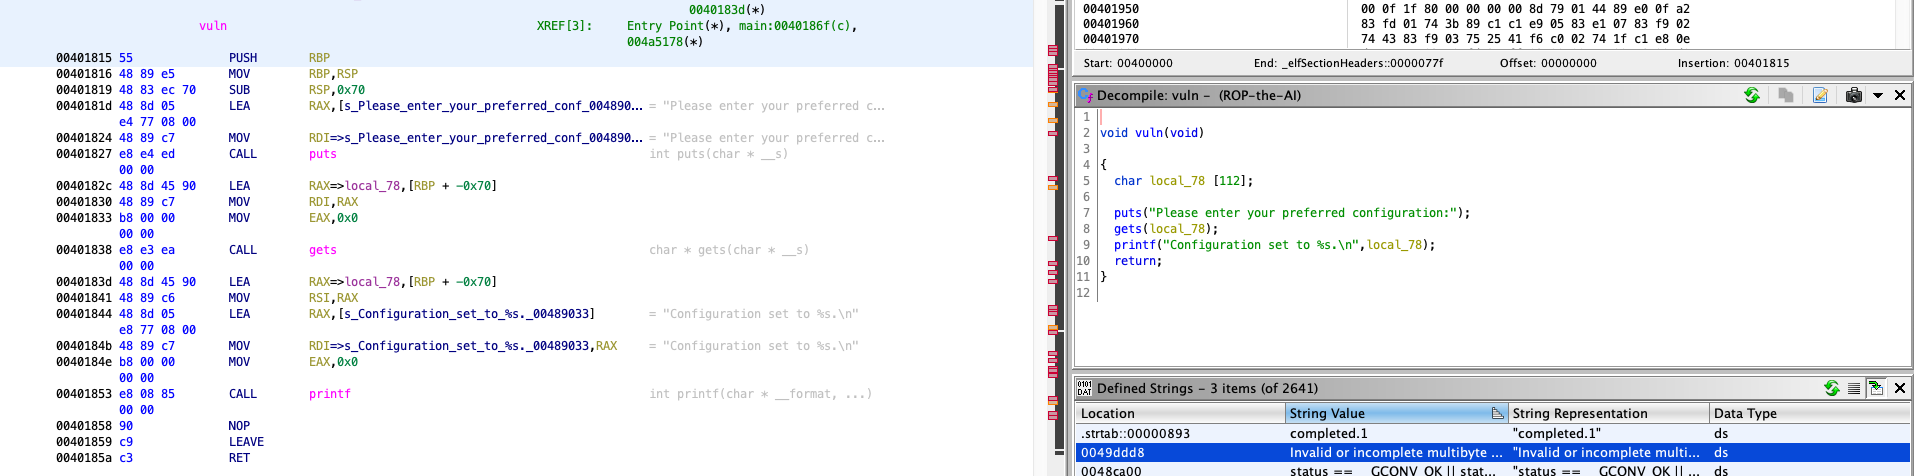Toggle navigation on selection in Defined Strings

(x=1876, y=388)
